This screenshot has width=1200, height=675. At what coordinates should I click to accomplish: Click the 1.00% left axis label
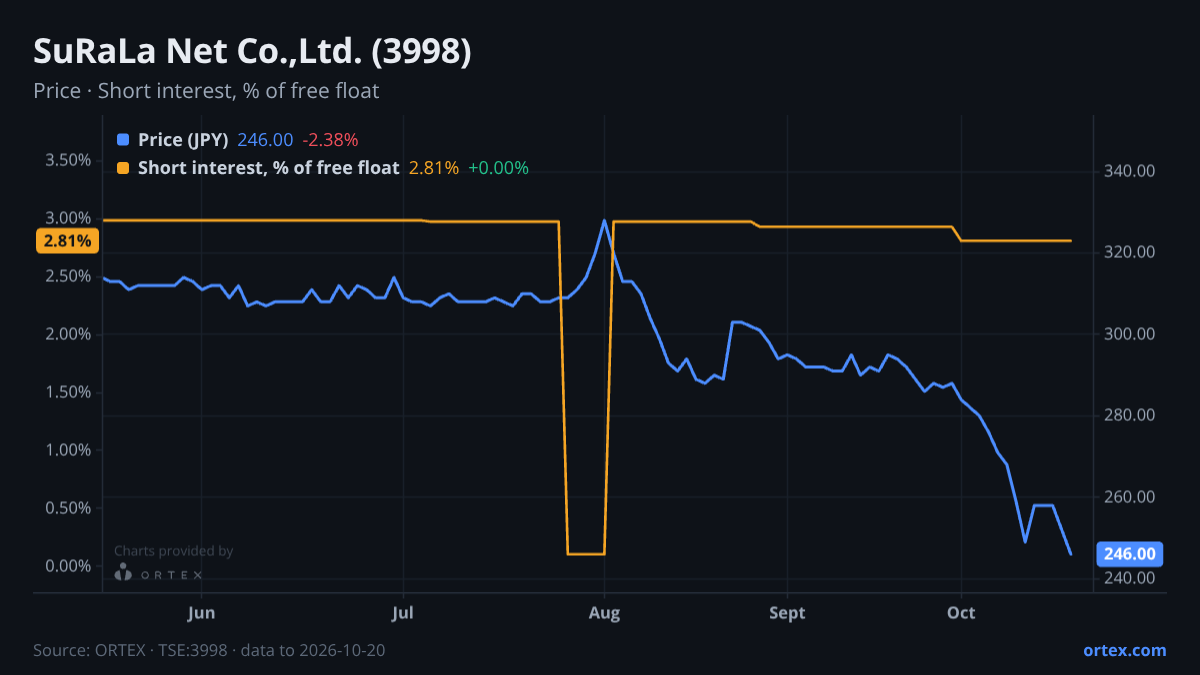[x=69, y=450]
